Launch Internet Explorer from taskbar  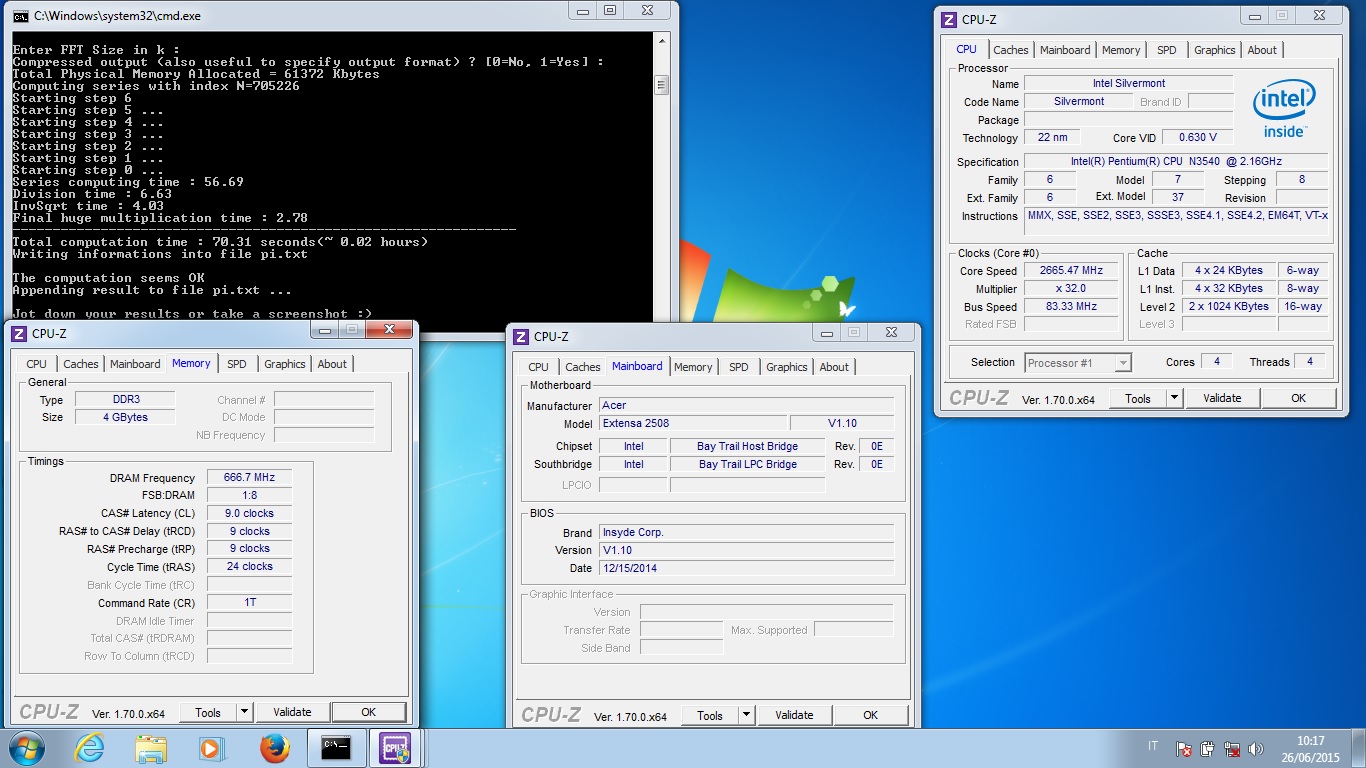tap(89, 748)
